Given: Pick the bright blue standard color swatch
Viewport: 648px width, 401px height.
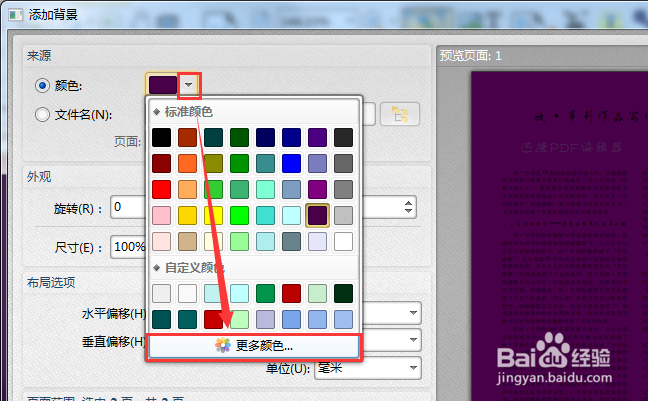Looking at the screenshot, I should coord(291,164).
